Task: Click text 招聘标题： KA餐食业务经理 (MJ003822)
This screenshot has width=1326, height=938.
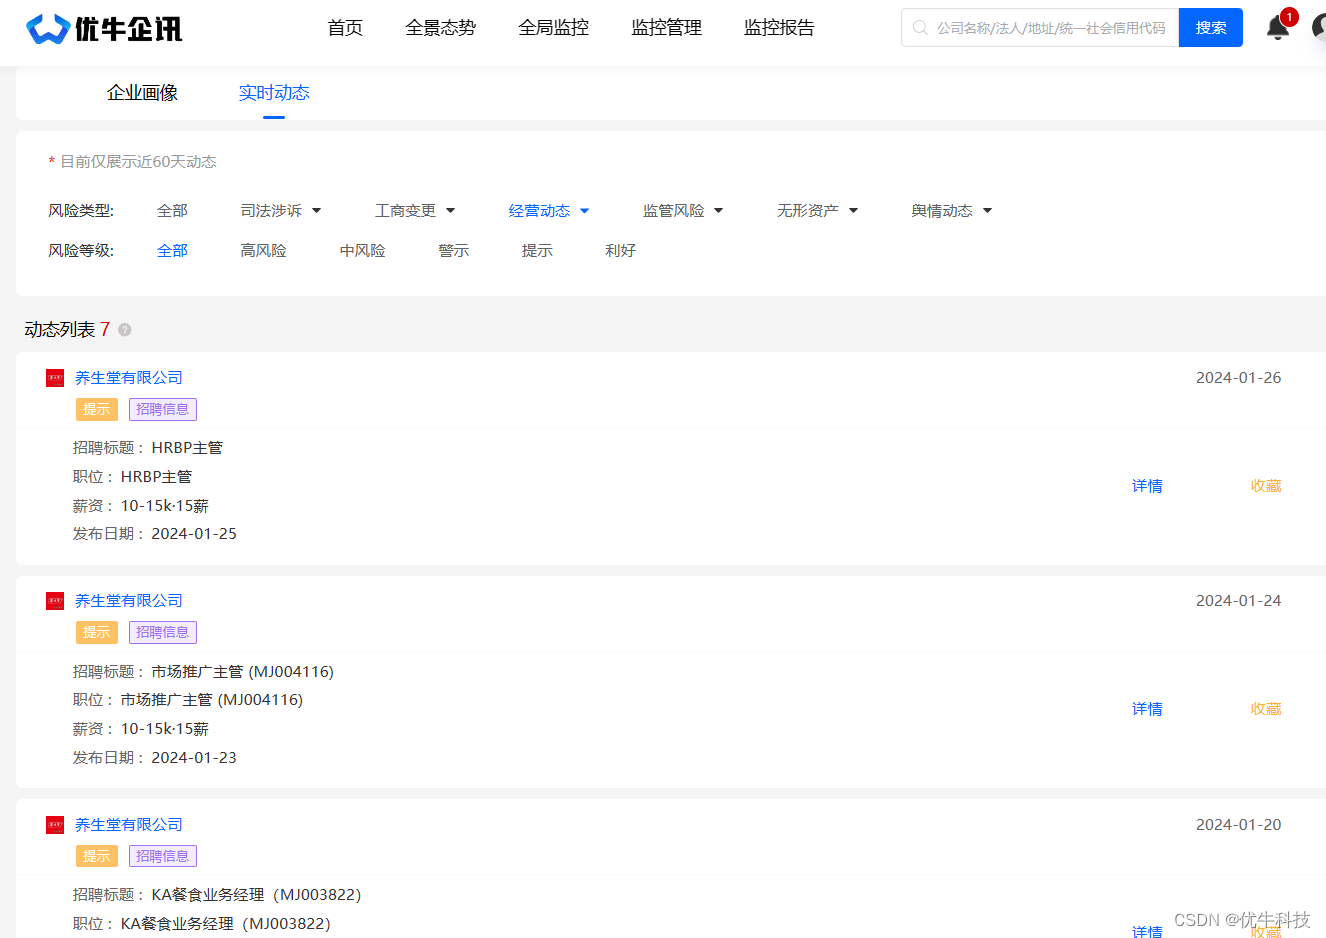Action: pyautogui.click(x=217, y=895)
